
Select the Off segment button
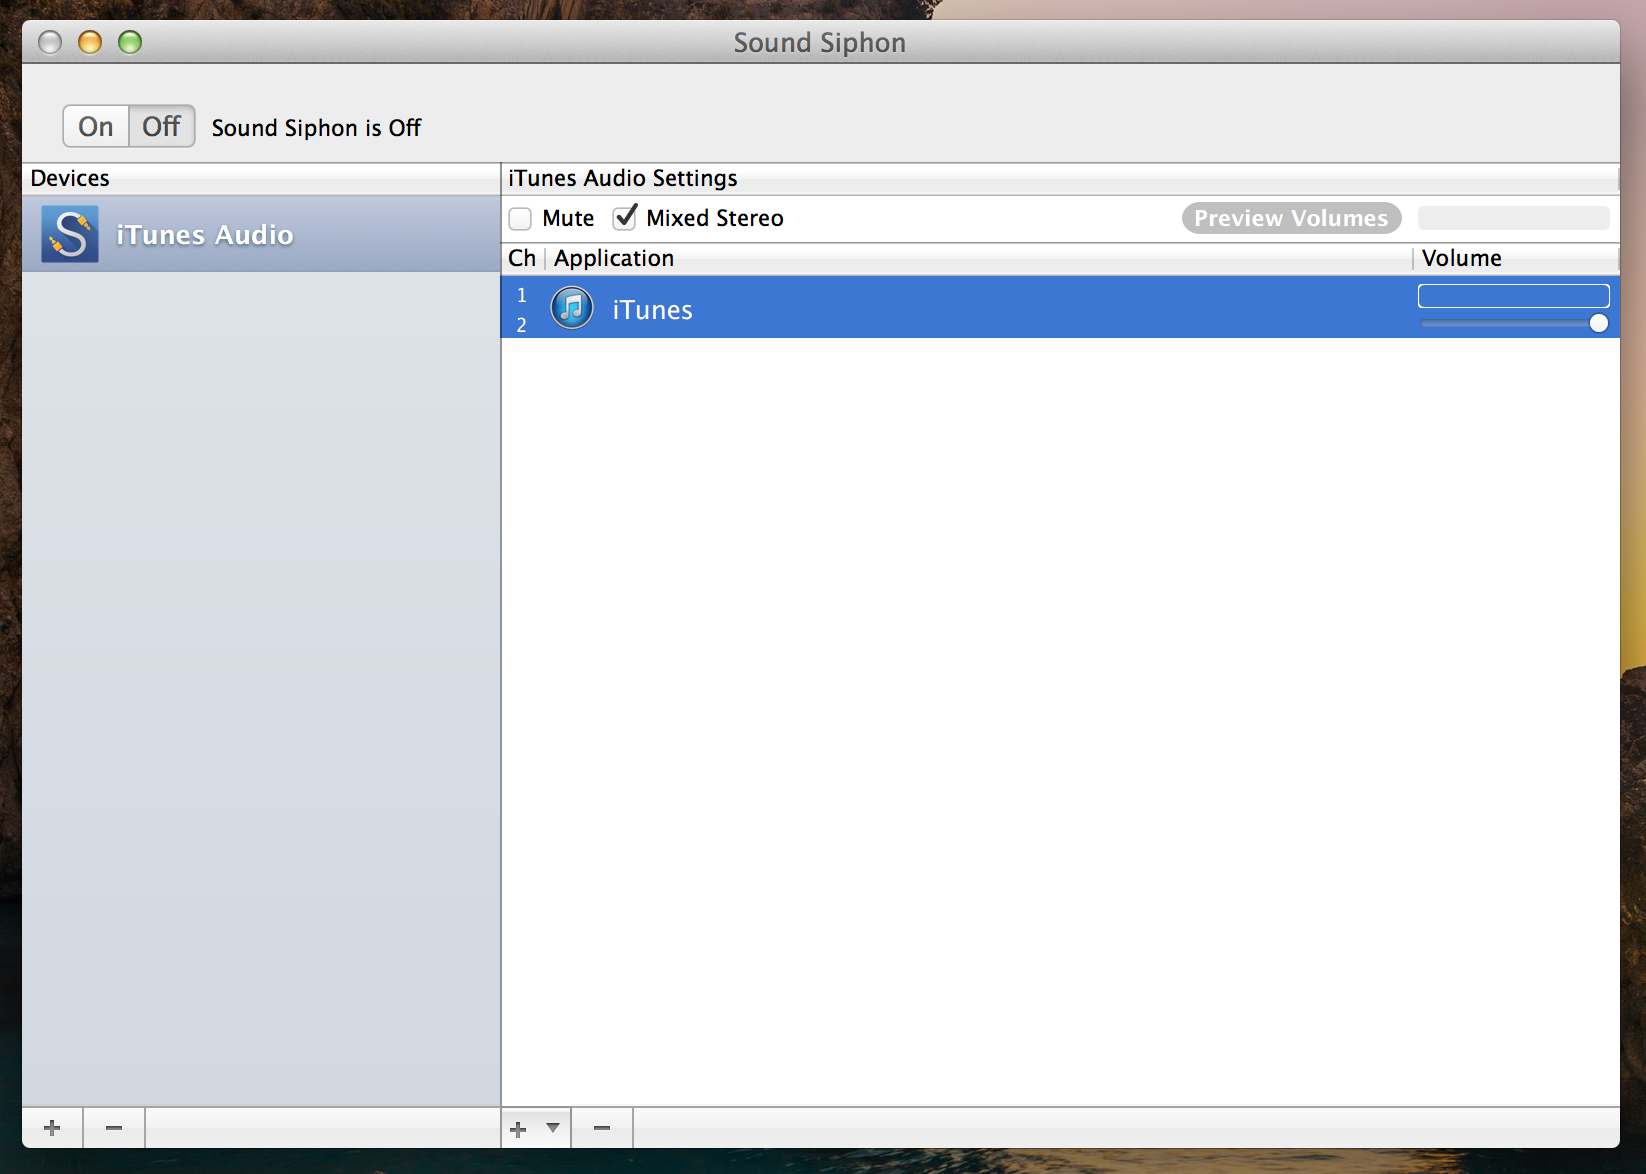pos(162,127)
